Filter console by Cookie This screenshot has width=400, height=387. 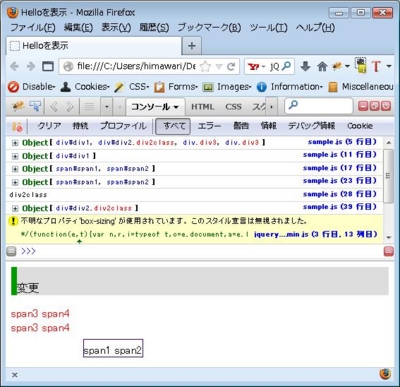pos(360,126)
